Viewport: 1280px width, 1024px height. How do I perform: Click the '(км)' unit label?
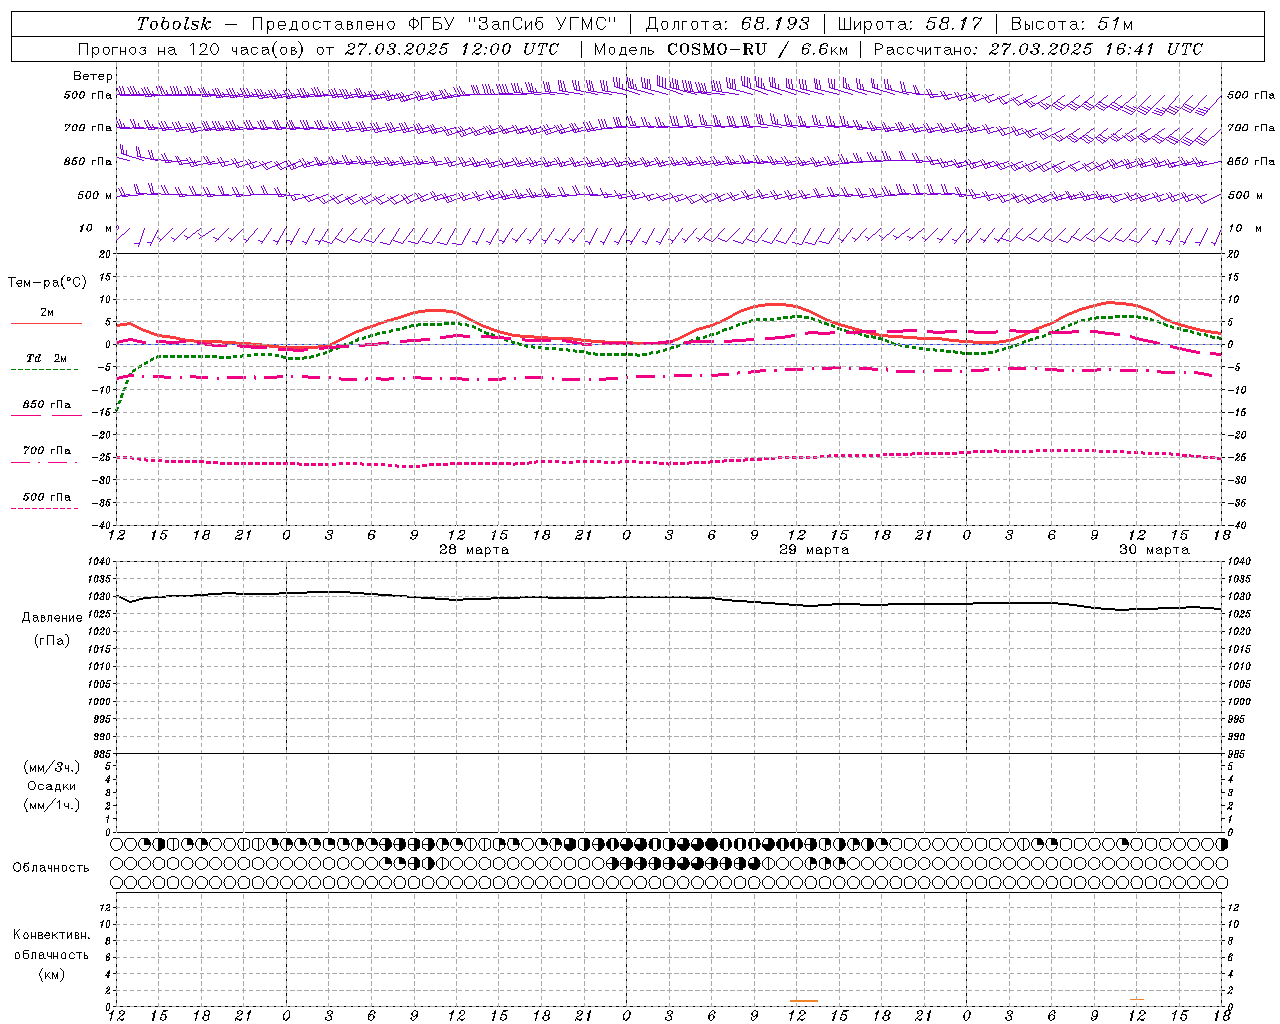coord(51,974)
